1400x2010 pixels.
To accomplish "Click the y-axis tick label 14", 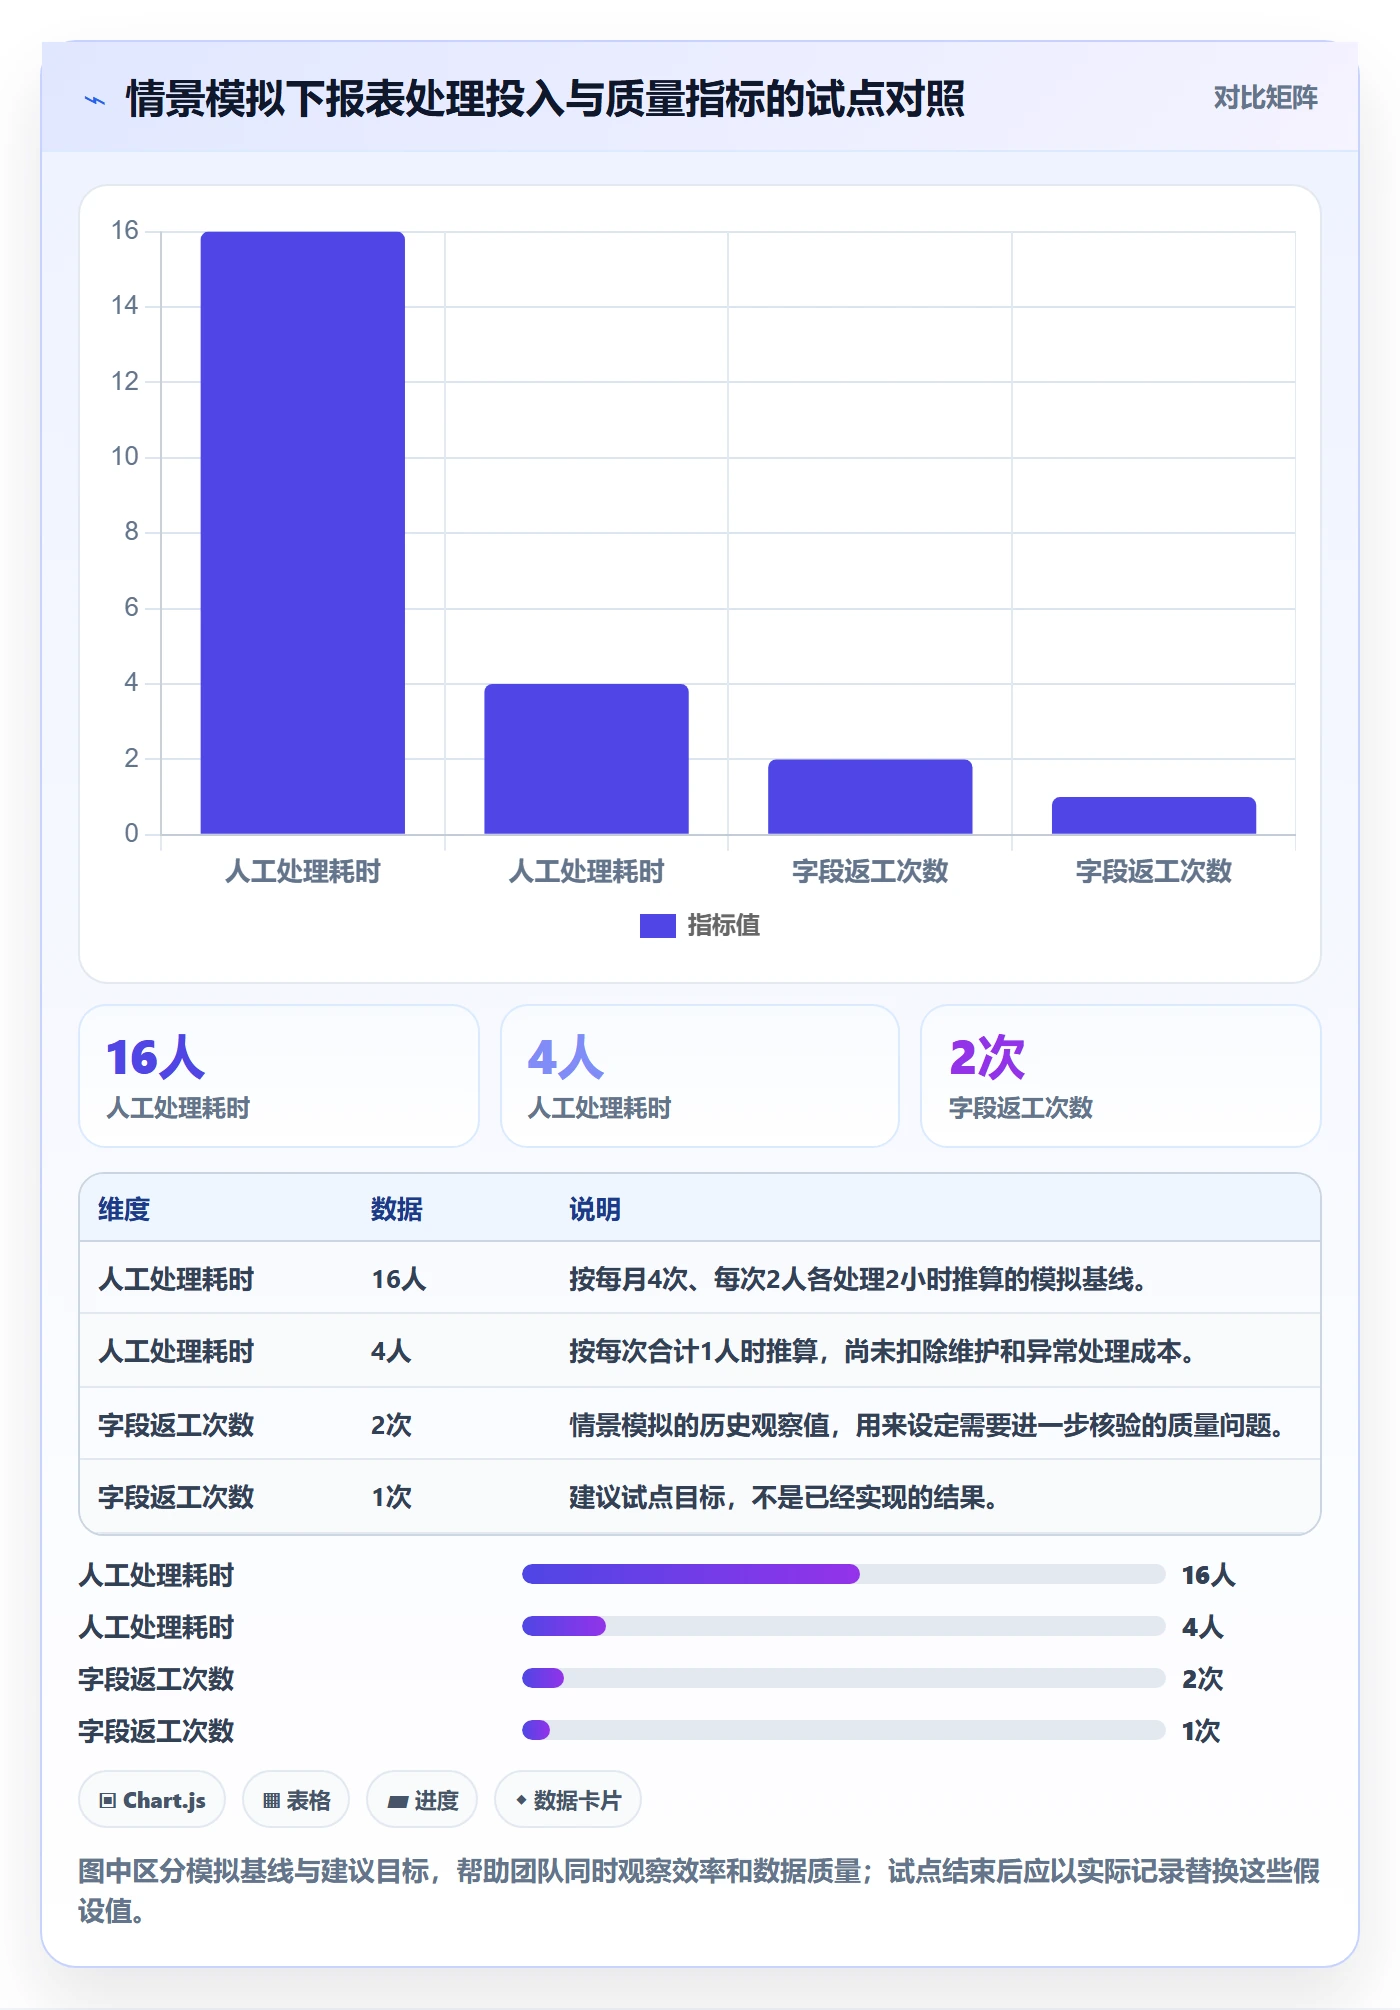I will [x=125, y=306].
